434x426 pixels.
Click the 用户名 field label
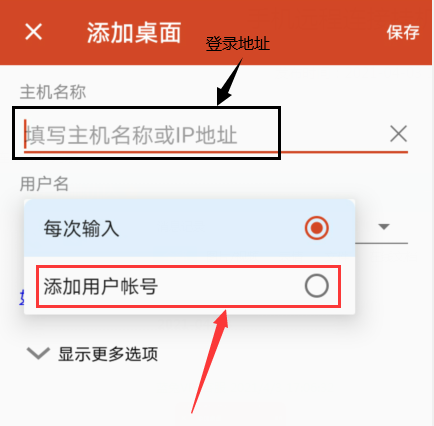(44, 184)
